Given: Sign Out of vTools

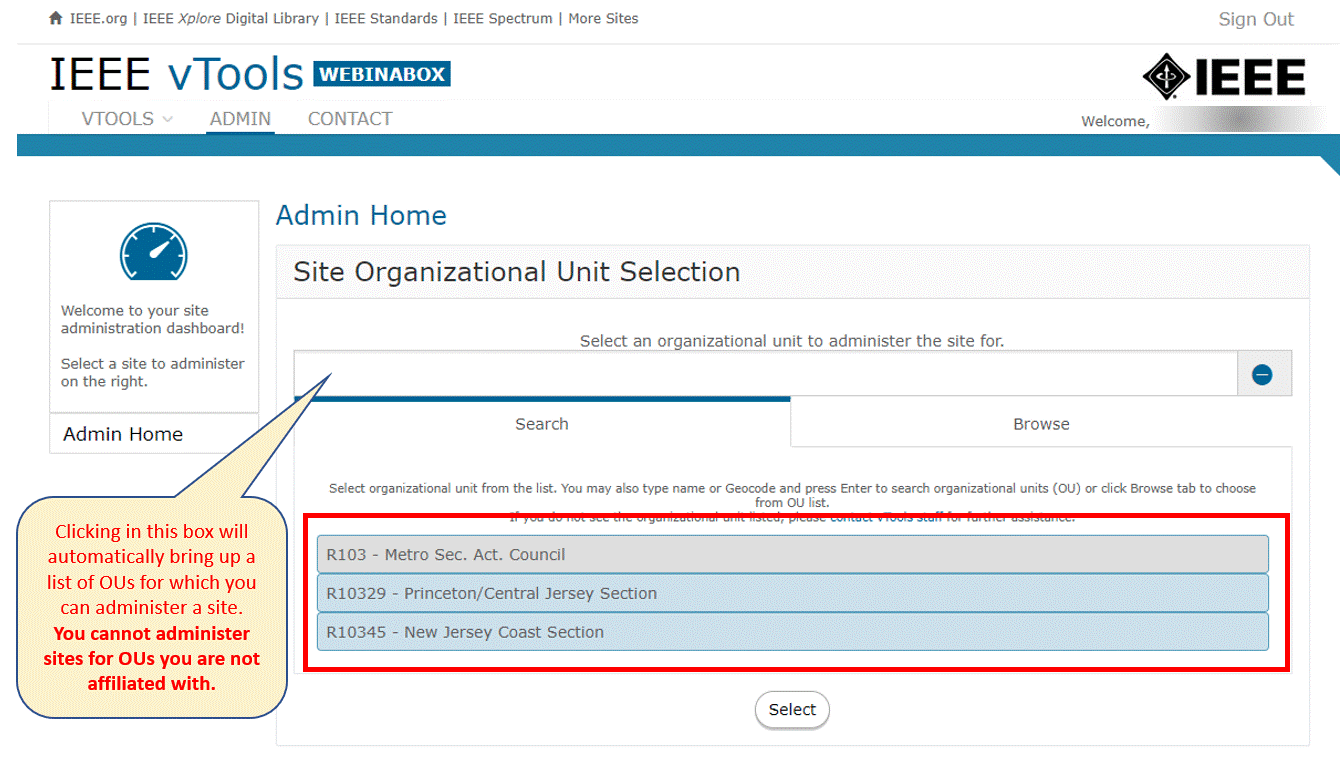Looking at the screenshot, I should (x=1256, y=19).
